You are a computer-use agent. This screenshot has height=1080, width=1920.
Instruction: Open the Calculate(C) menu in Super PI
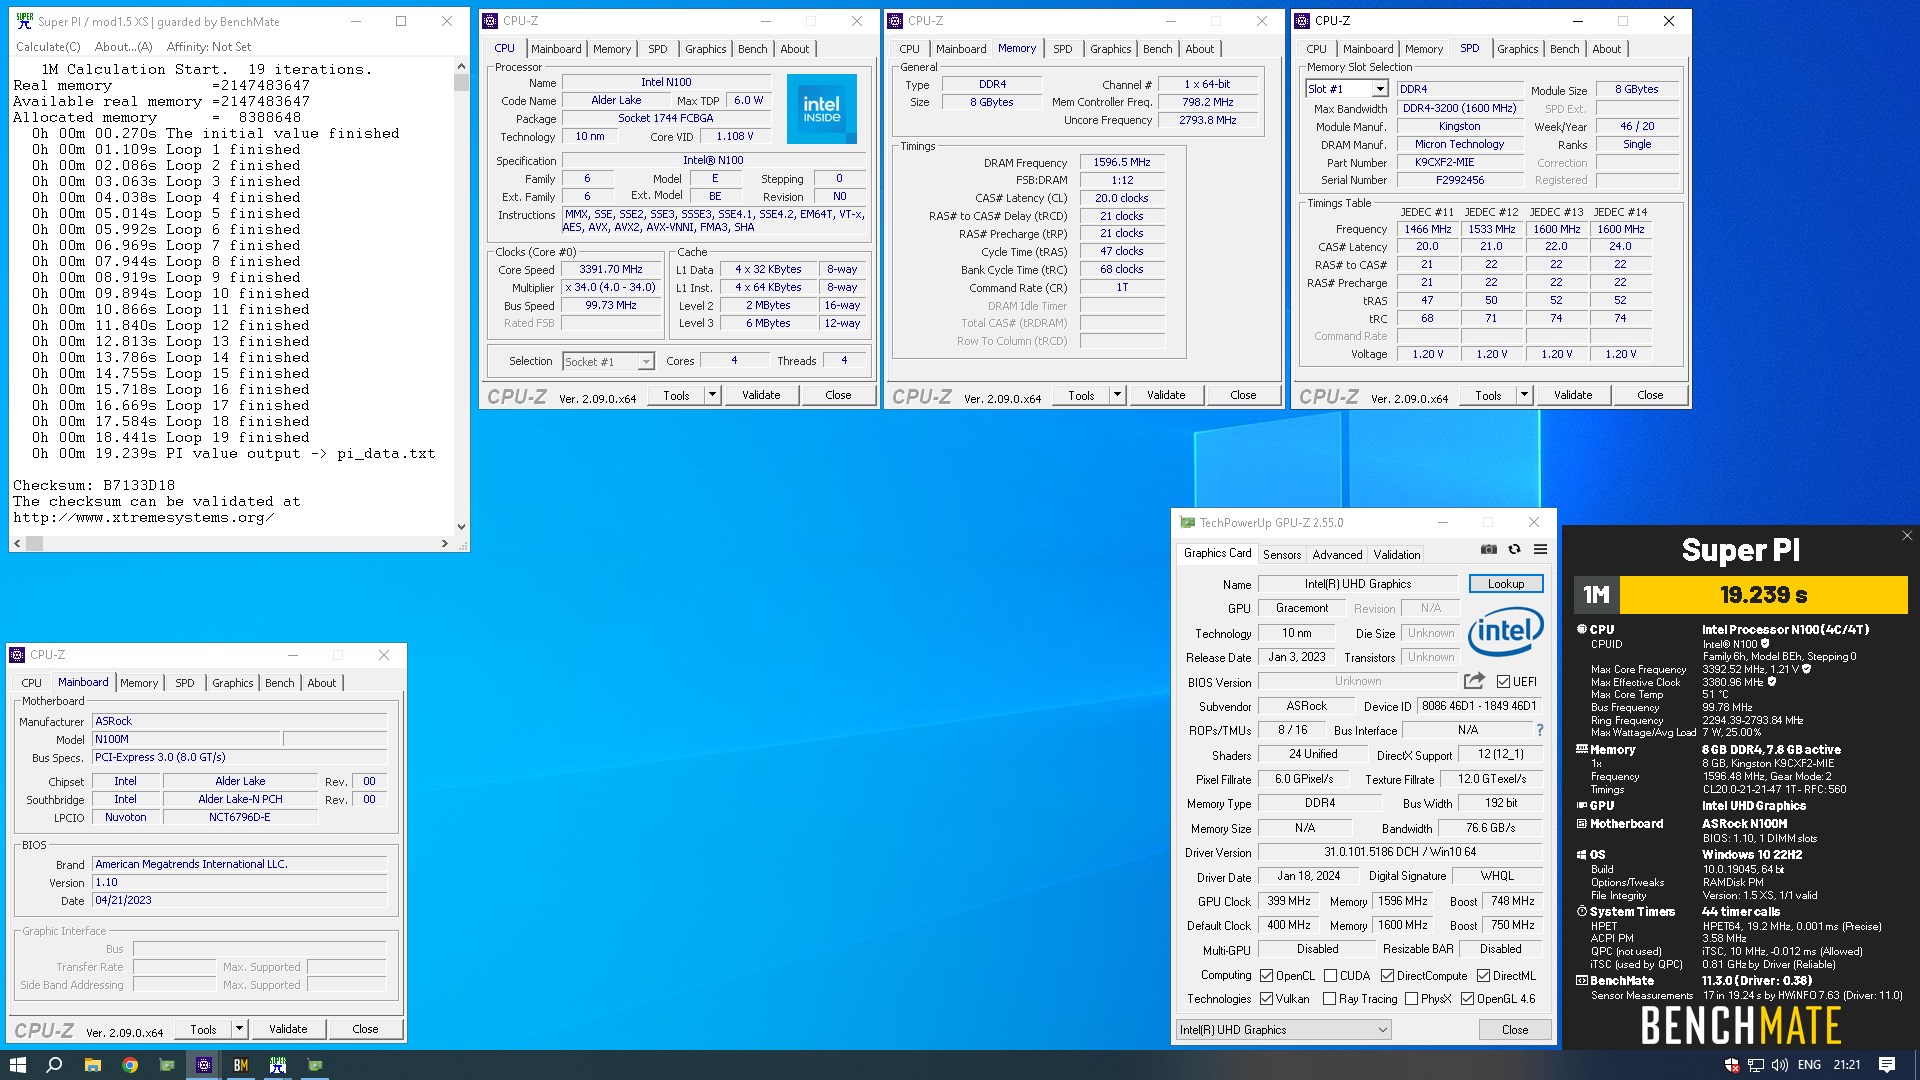tap(48, 46)
